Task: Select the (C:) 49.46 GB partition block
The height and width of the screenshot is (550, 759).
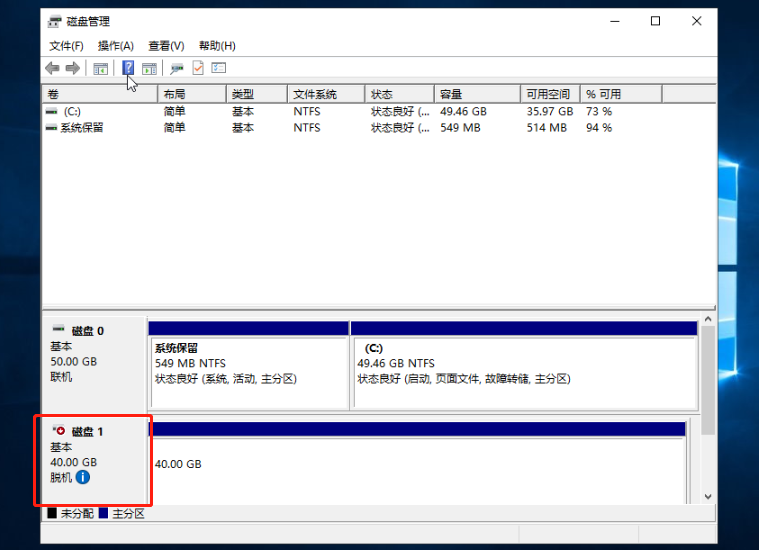Action: click(x=524, y=366)
